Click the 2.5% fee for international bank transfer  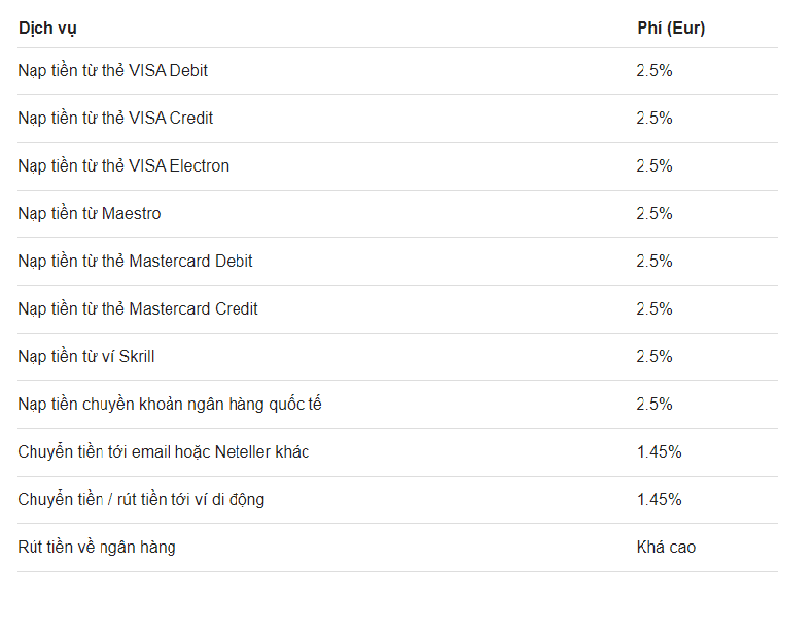point(654,404)
